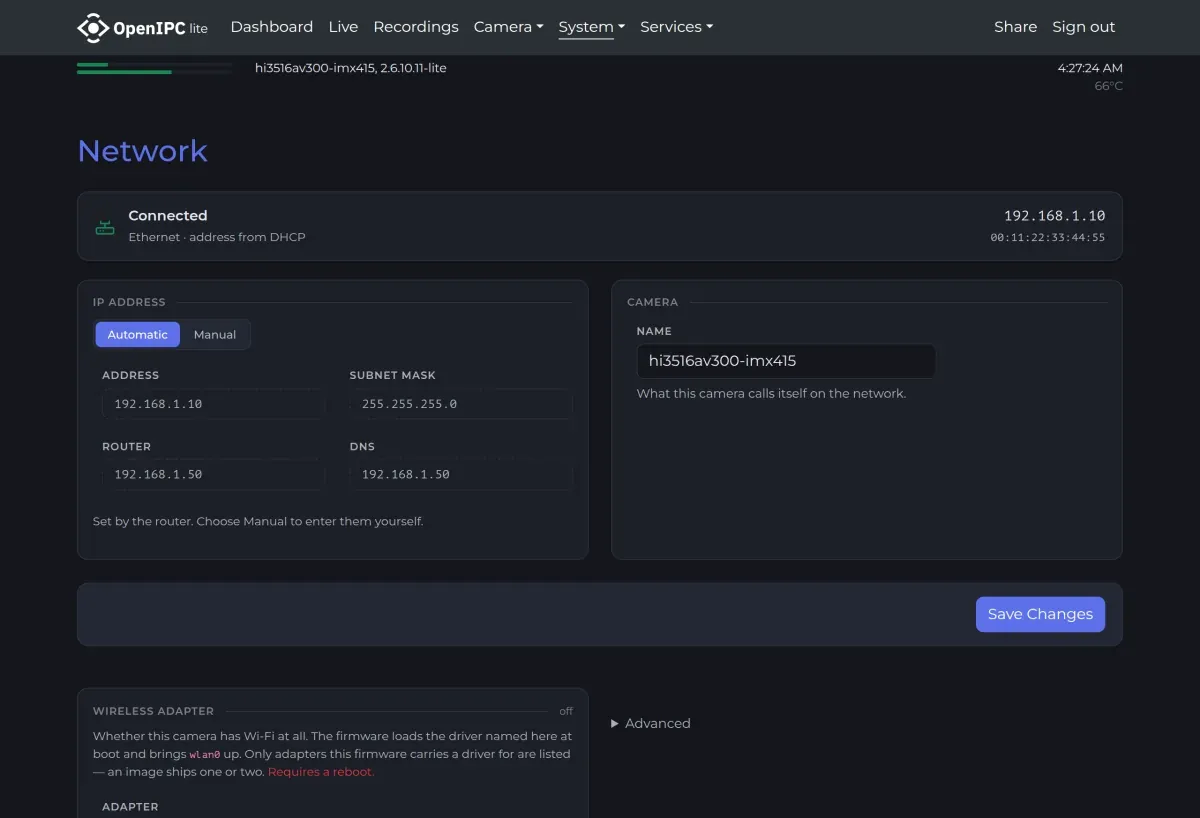1200x818 pixels.
Task: Expand the Camera dropdown menu
Action: click(508, 27)
